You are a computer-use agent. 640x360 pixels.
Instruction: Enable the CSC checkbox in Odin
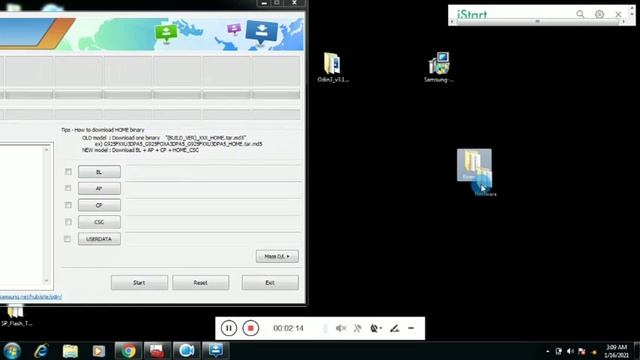(68, 222)
